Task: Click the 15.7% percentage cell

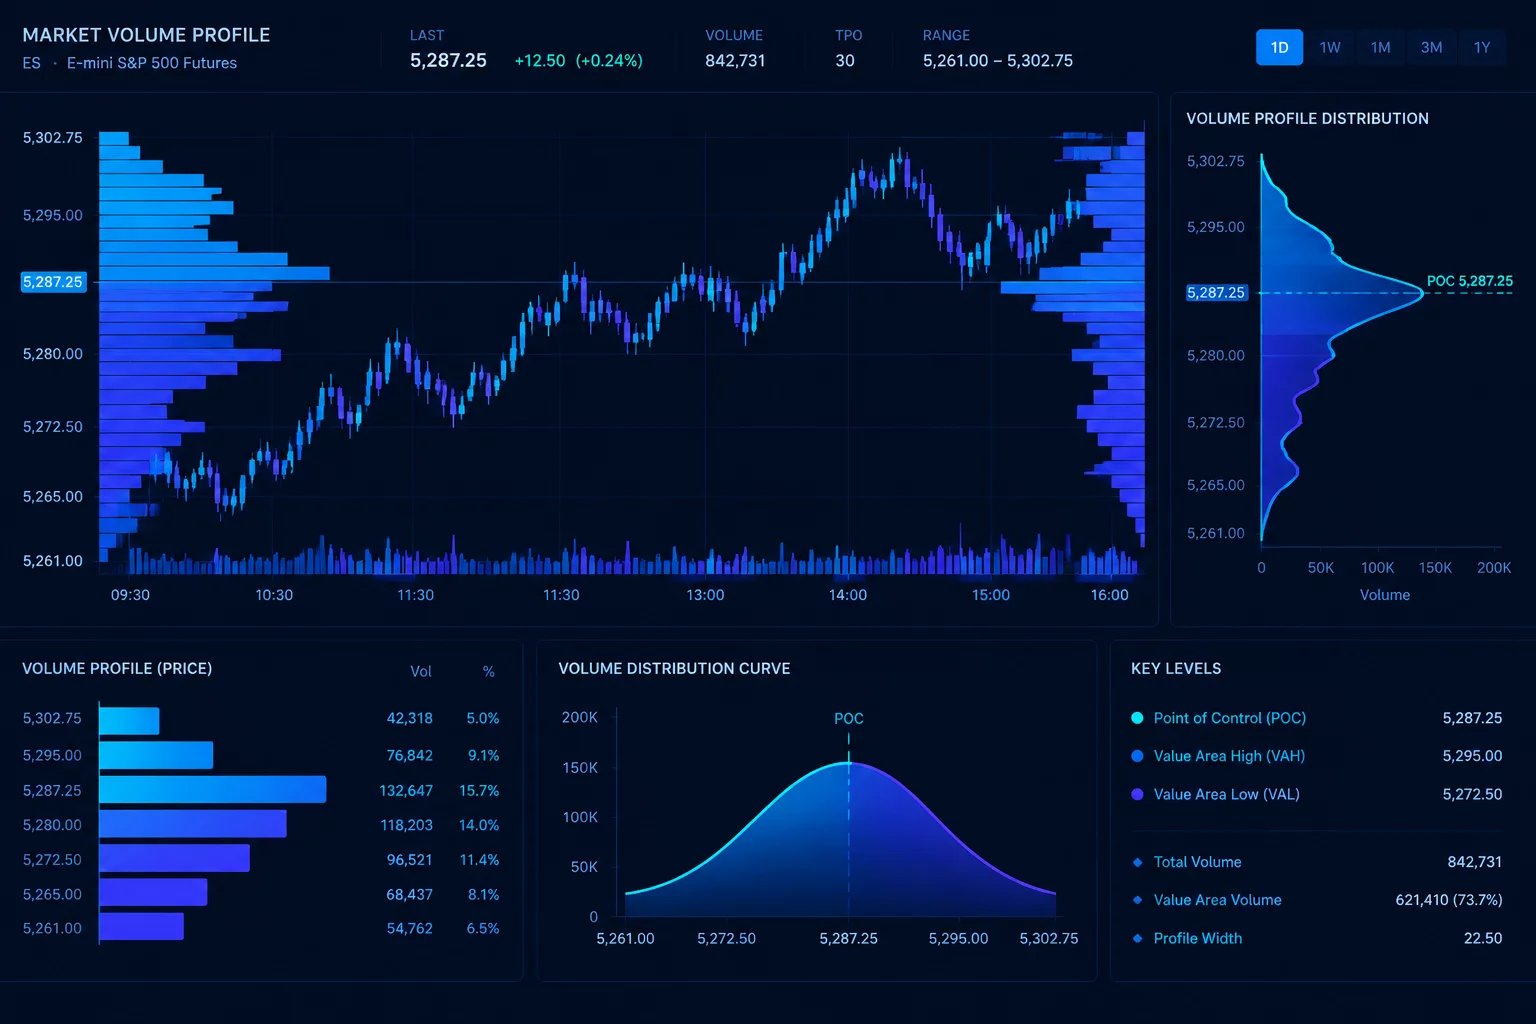Action: [x=479, y=790]
